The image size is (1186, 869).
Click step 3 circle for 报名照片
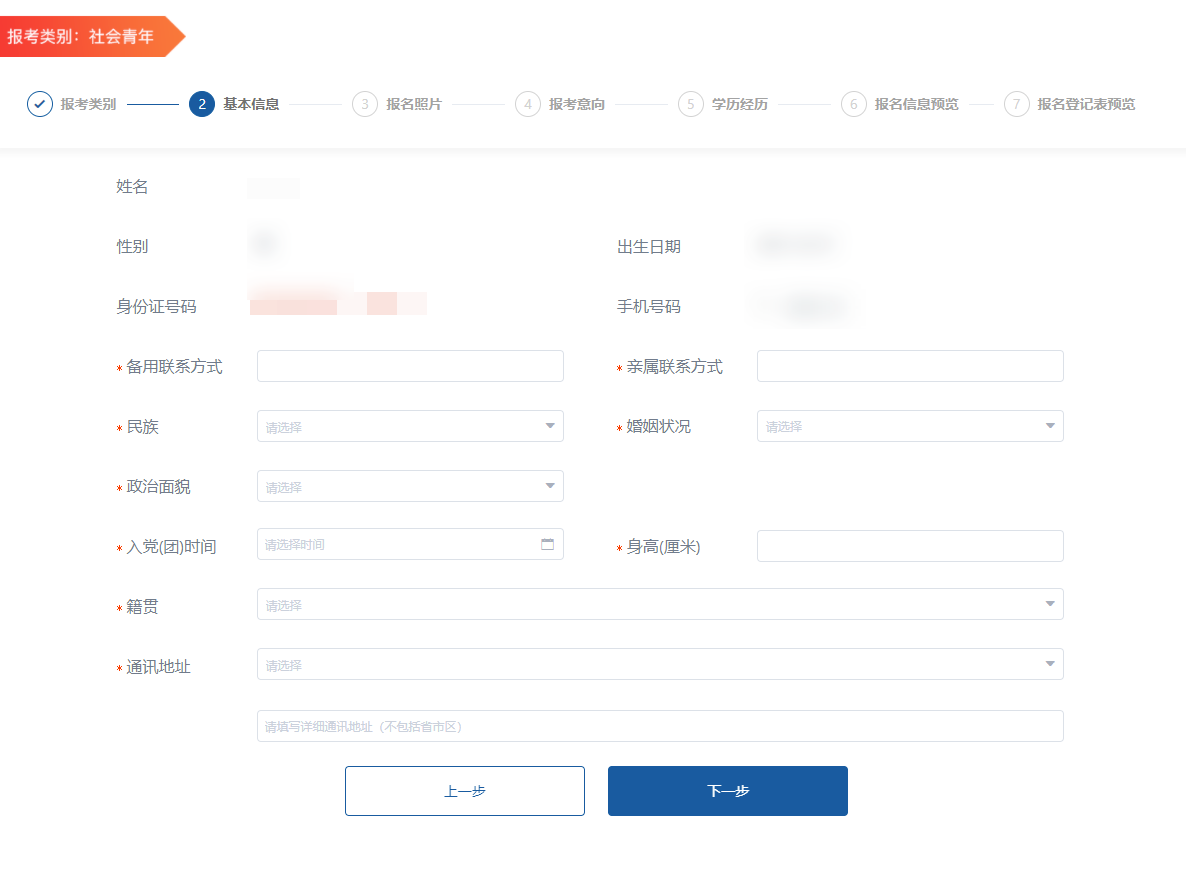[365, 104]
